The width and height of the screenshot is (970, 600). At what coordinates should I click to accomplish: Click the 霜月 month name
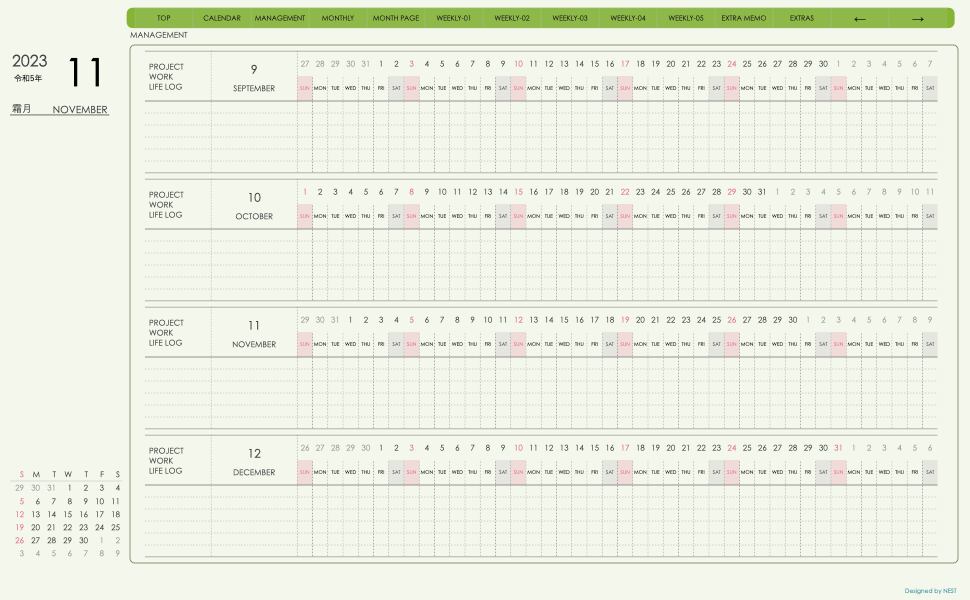(x=21, y=108)
